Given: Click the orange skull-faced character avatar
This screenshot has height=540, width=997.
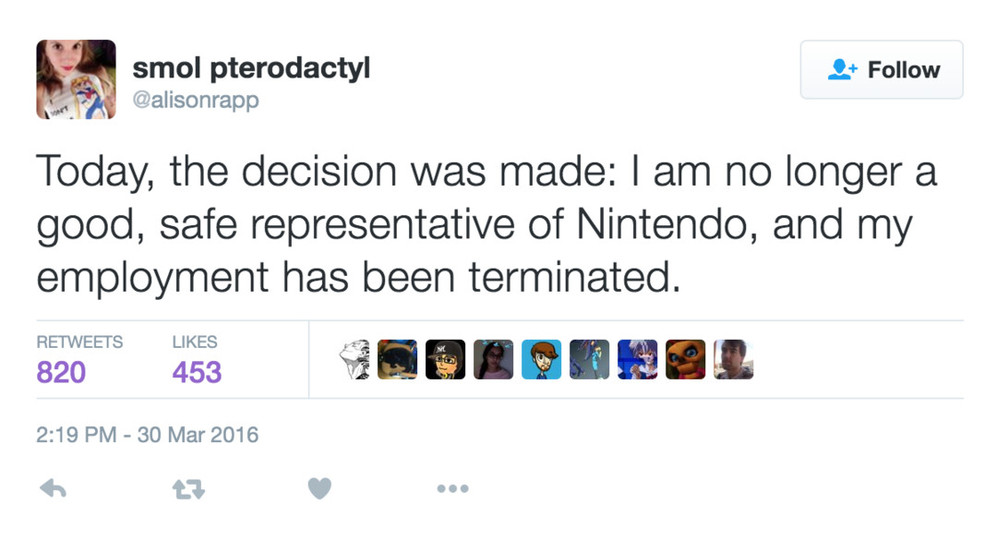Looking at the screenshot, I should 685,360.
